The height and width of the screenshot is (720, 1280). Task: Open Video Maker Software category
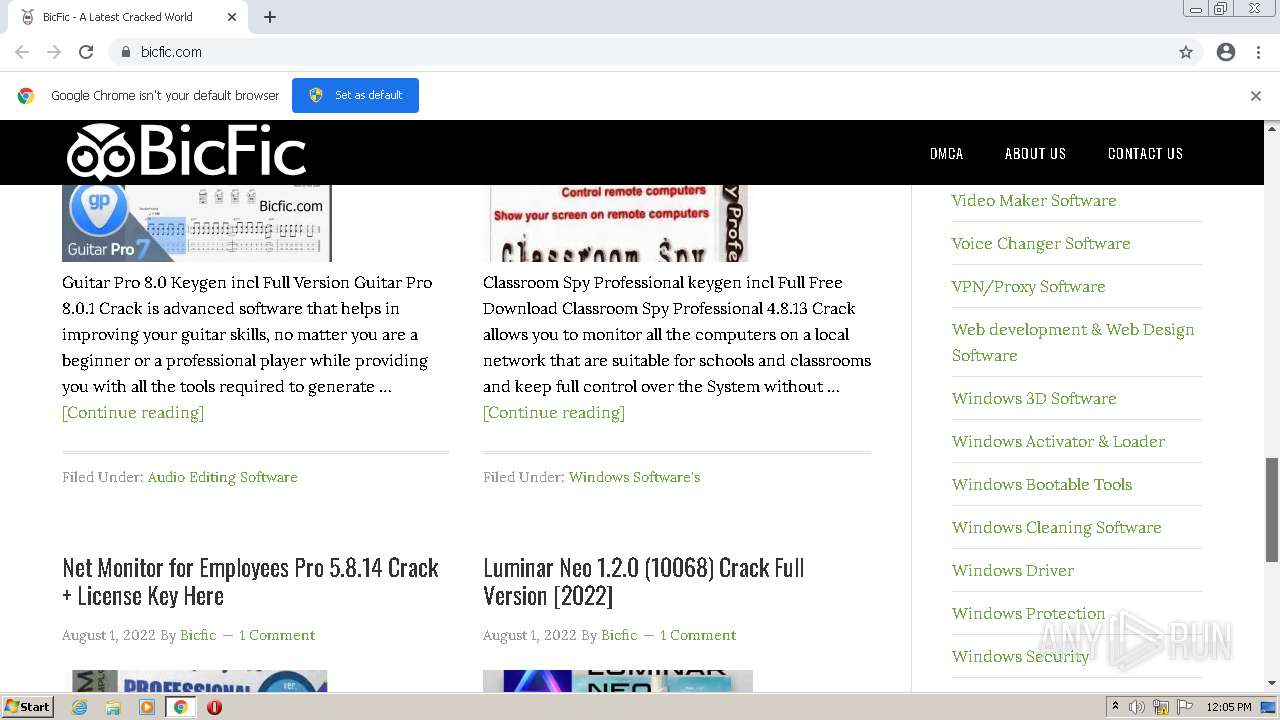[x=1034, y=200]
